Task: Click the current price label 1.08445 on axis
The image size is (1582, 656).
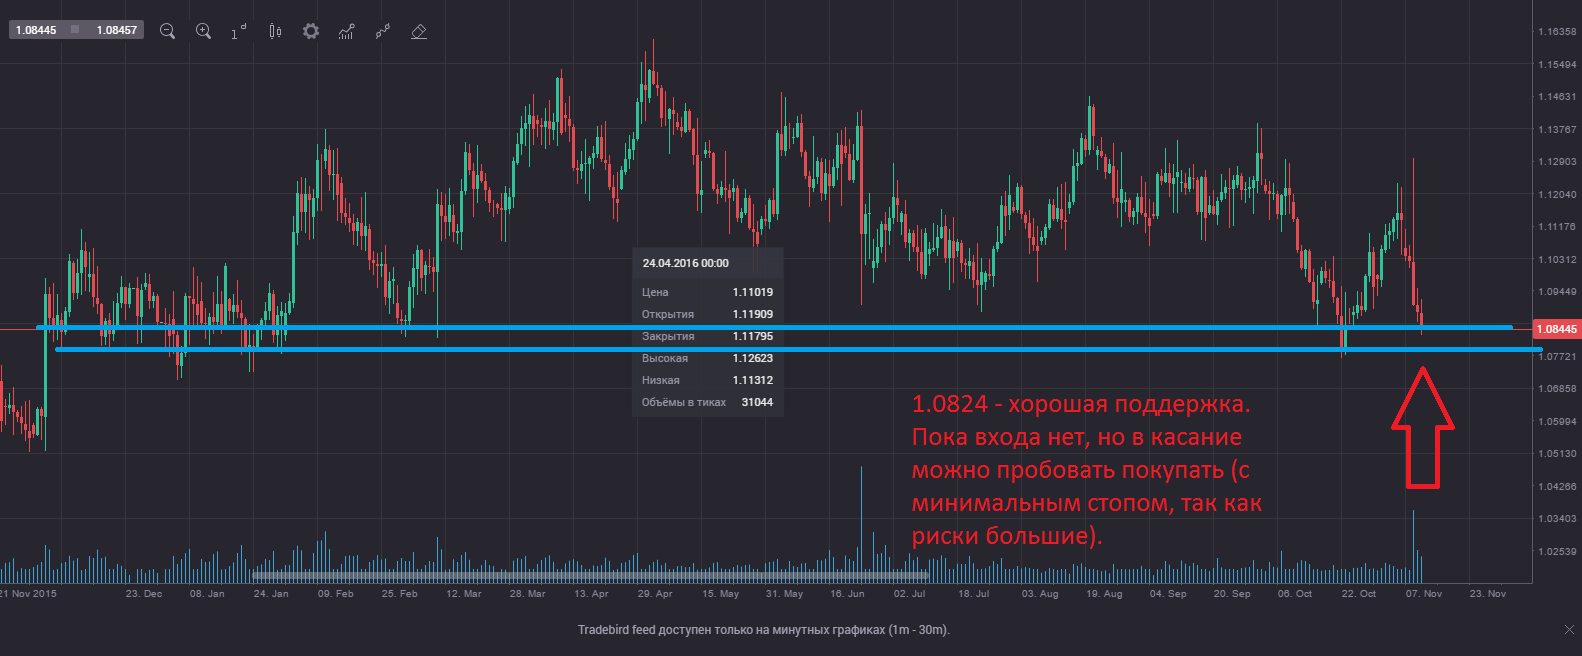Action: [x=1556, y=329]
